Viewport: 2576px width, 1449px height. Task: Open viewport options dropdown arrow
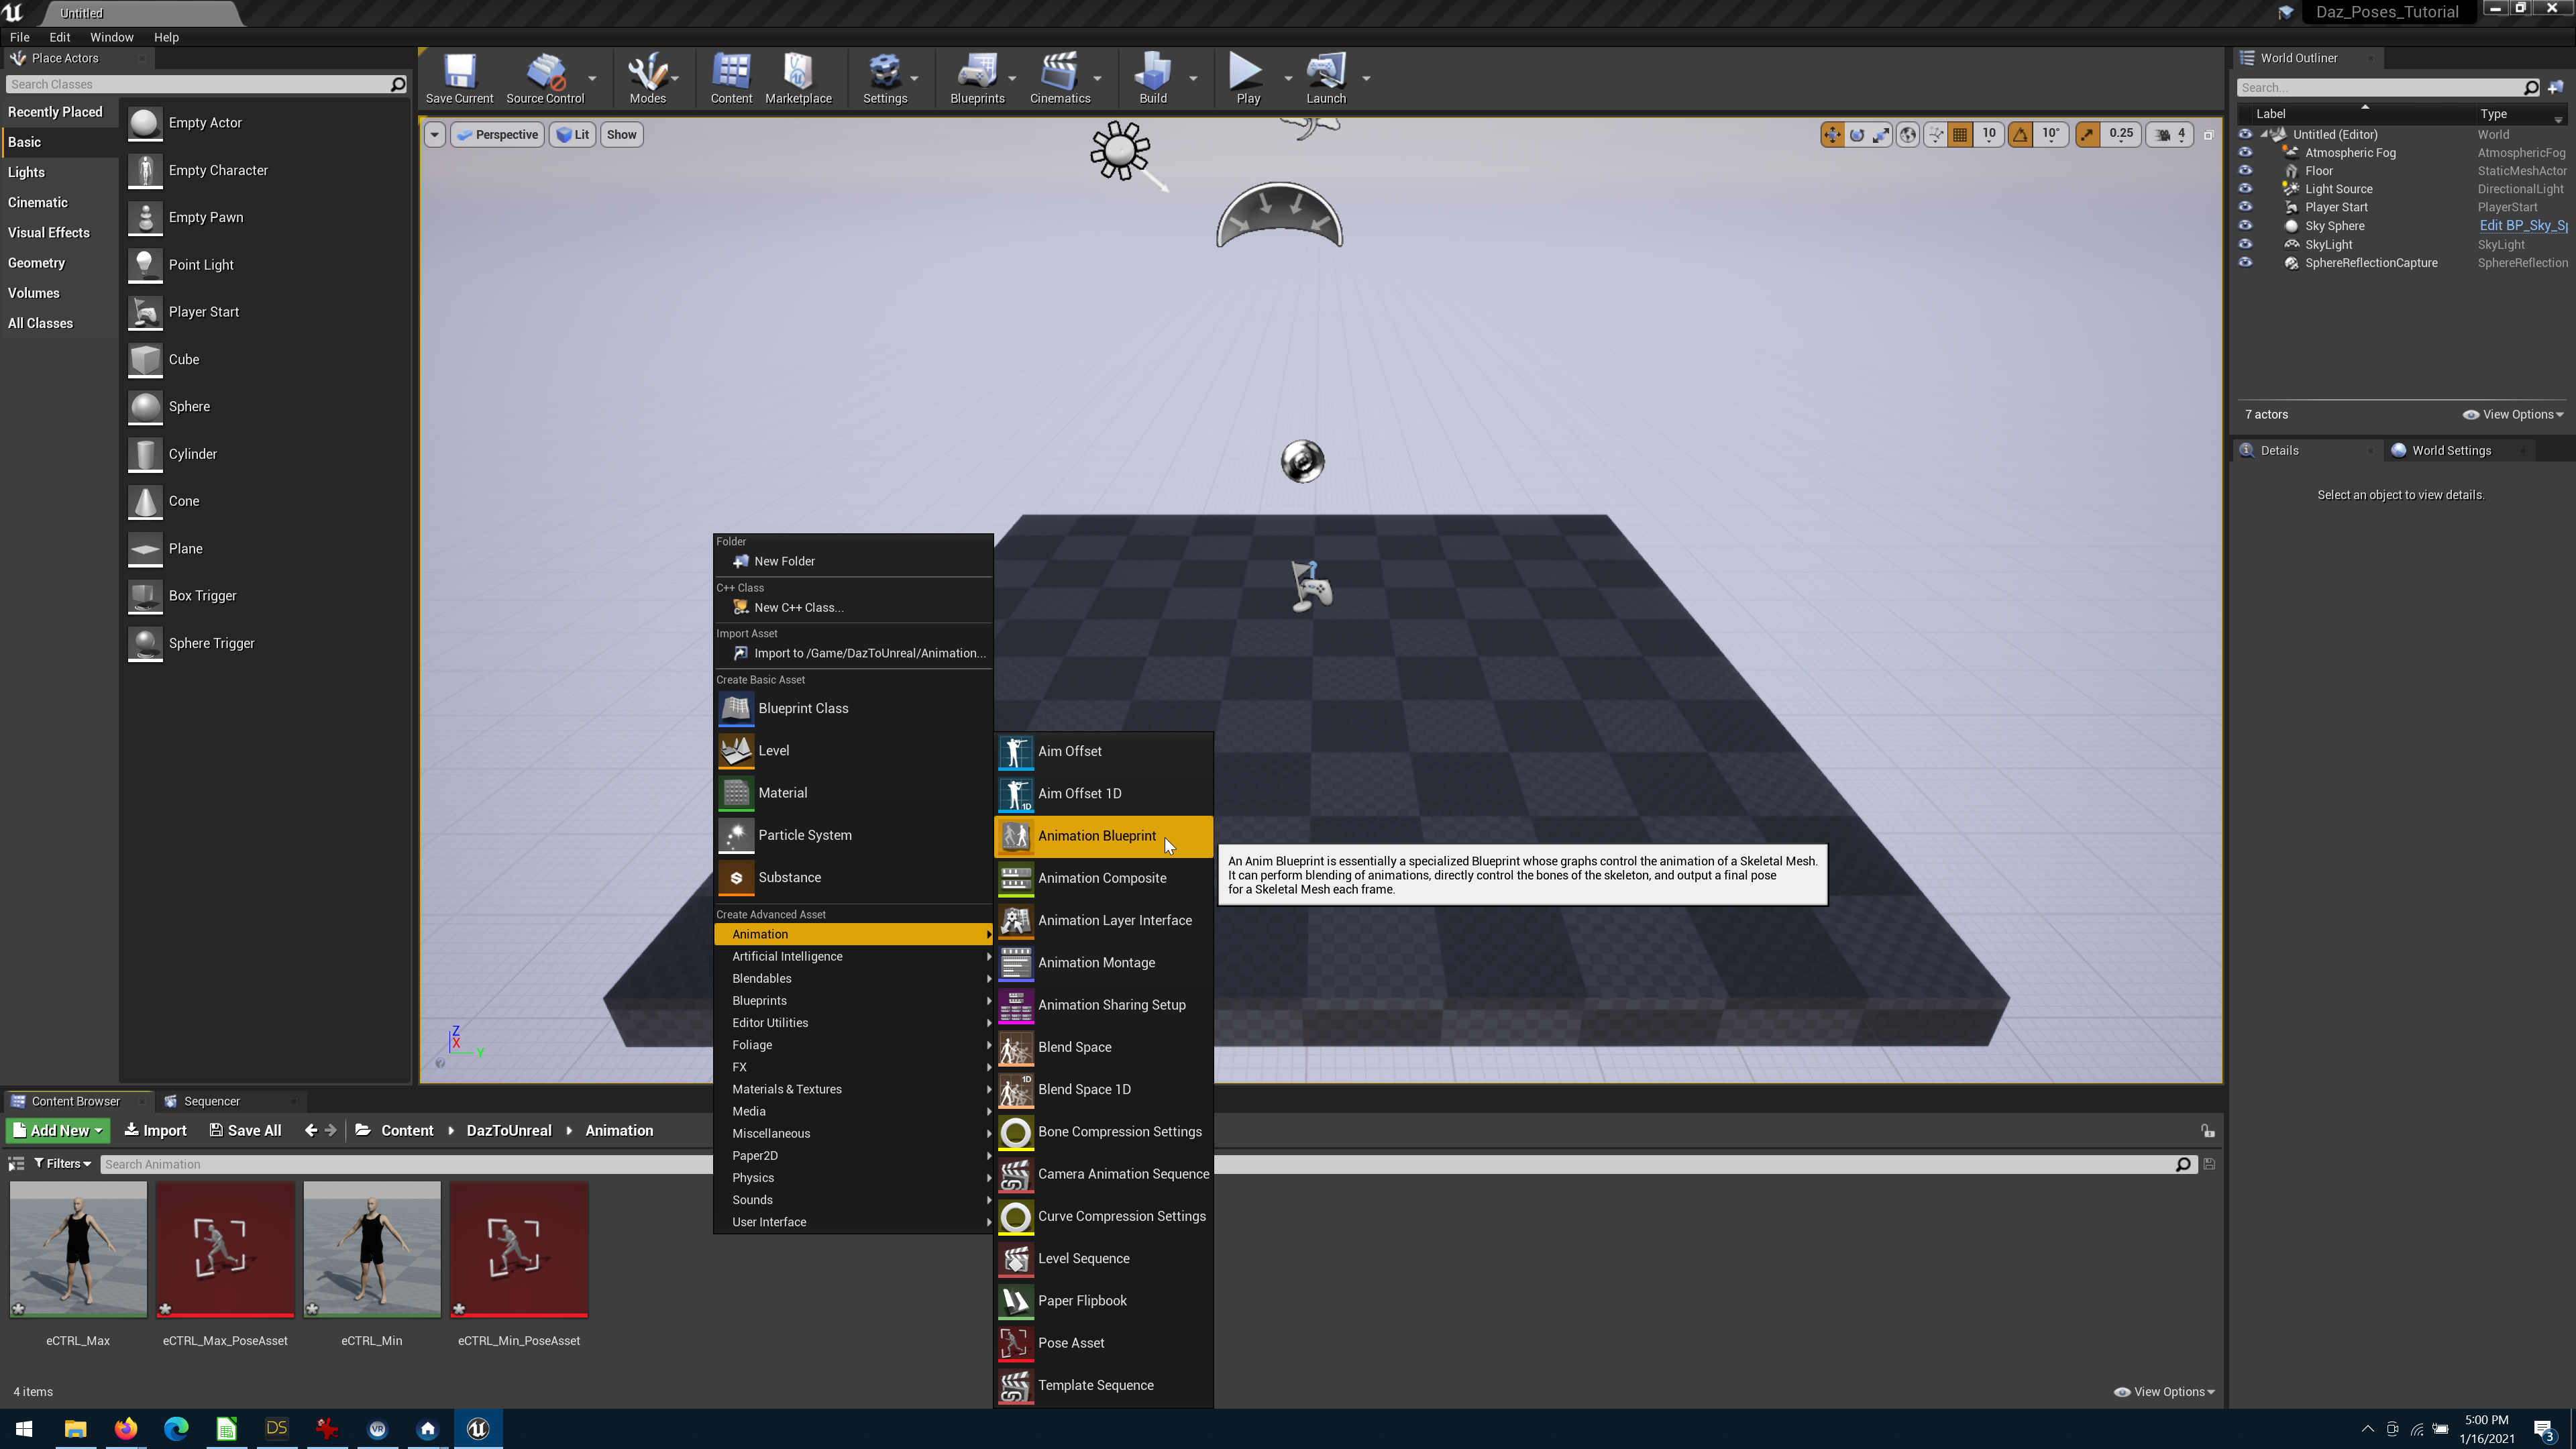pos(434,134)
